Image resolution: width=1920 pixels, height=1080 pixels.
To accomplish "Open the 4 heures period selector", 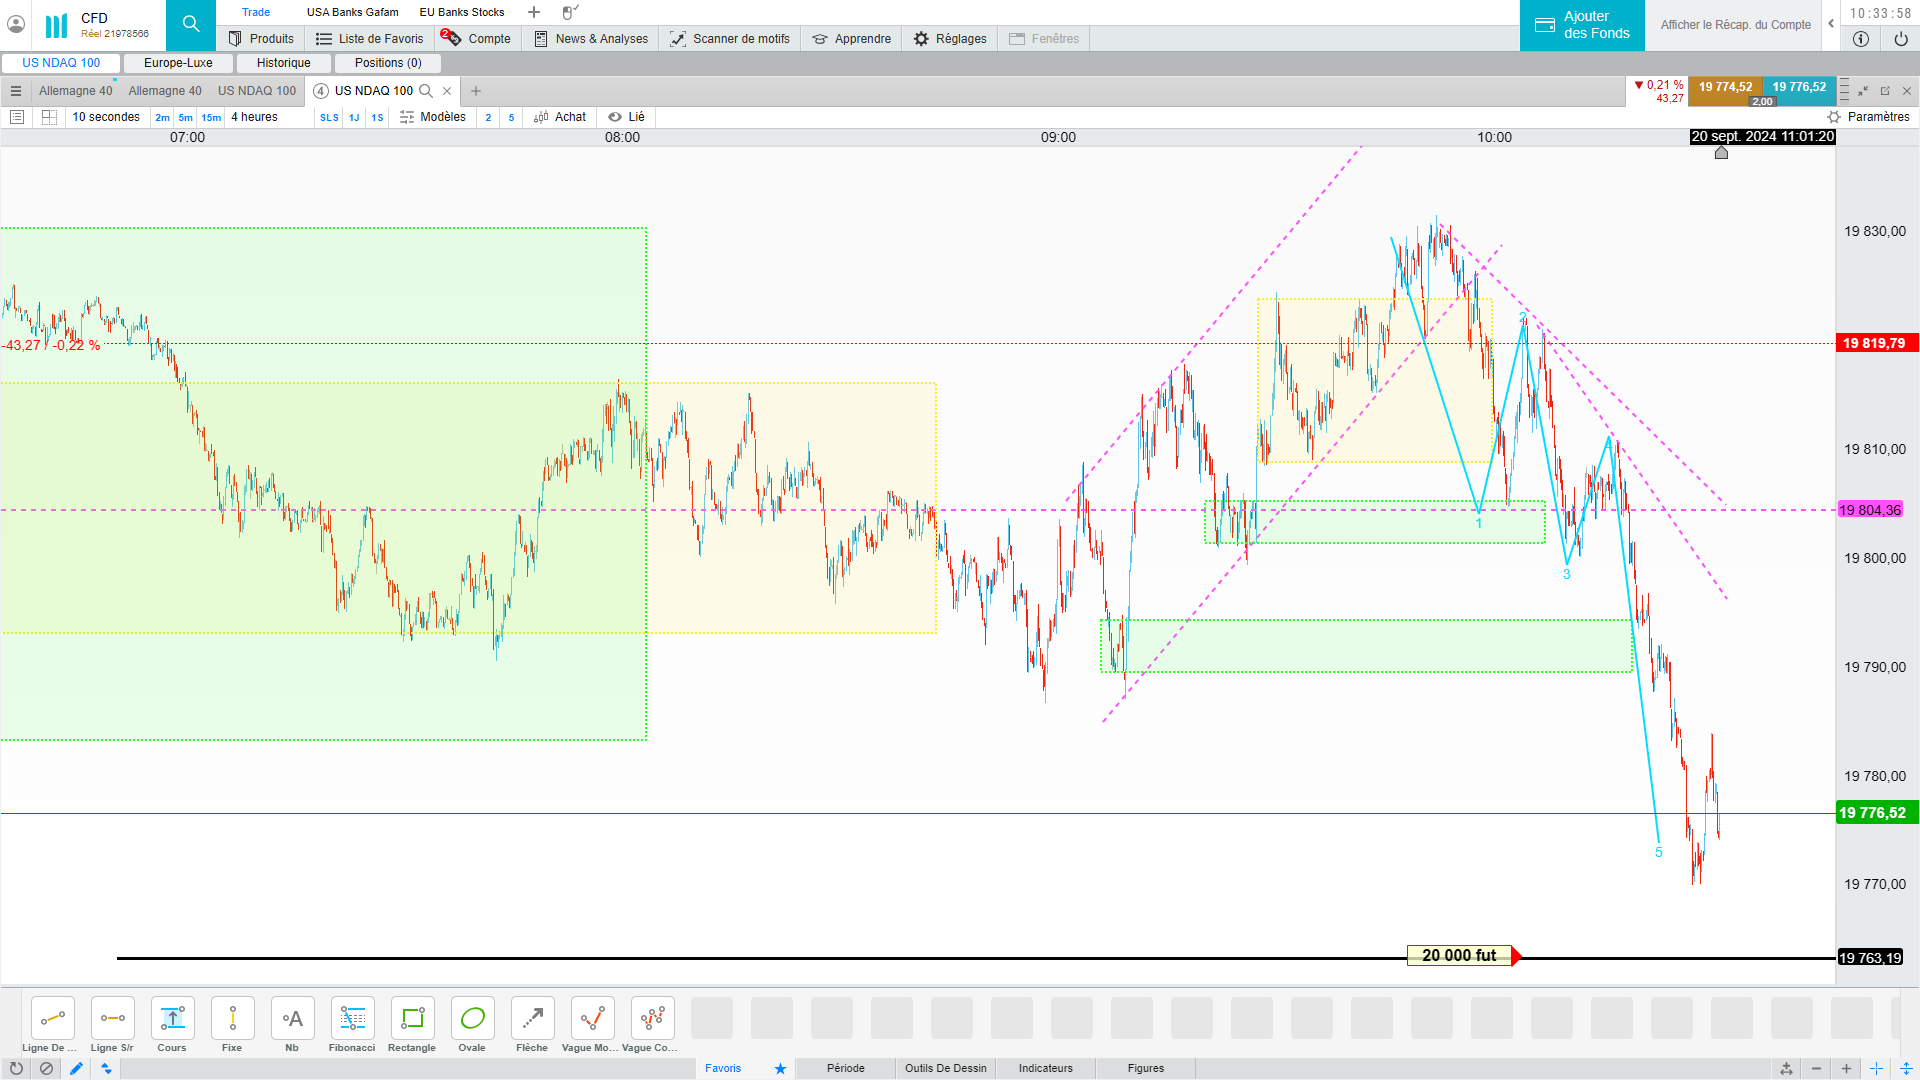I will (255, 117).
